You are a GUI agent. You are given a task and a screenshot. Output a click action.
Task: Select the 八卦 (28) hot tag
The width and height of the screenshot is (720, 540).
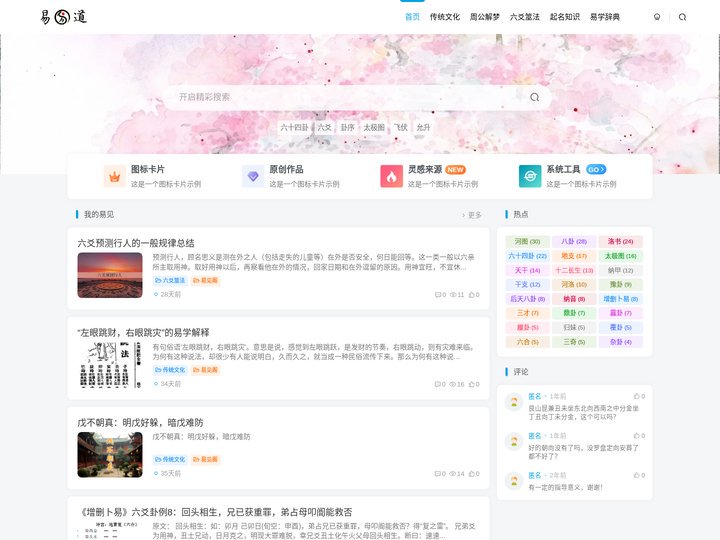point(574,242)
